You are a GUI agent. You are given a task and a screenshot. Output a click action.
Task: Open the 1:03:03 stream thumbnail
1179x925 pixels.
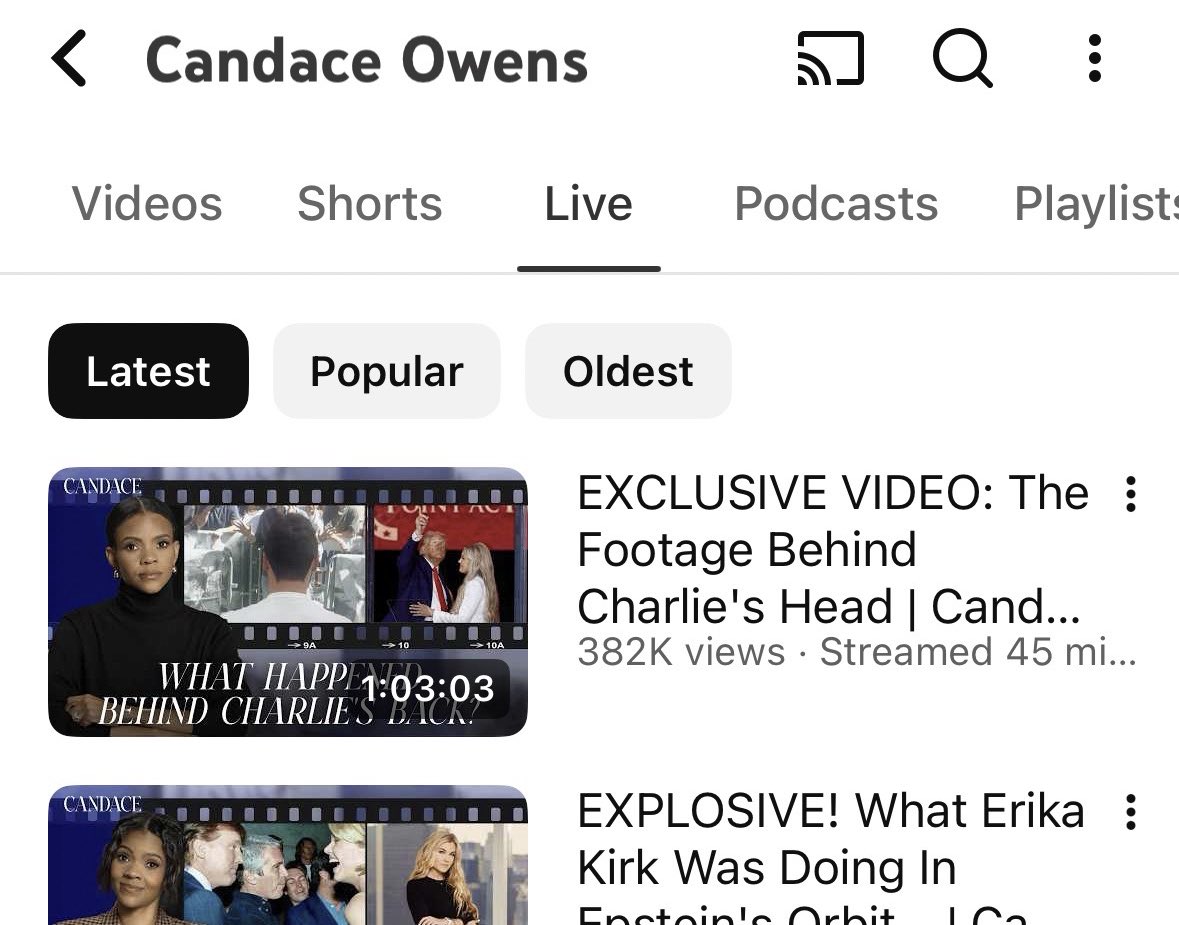coord(288,602)
